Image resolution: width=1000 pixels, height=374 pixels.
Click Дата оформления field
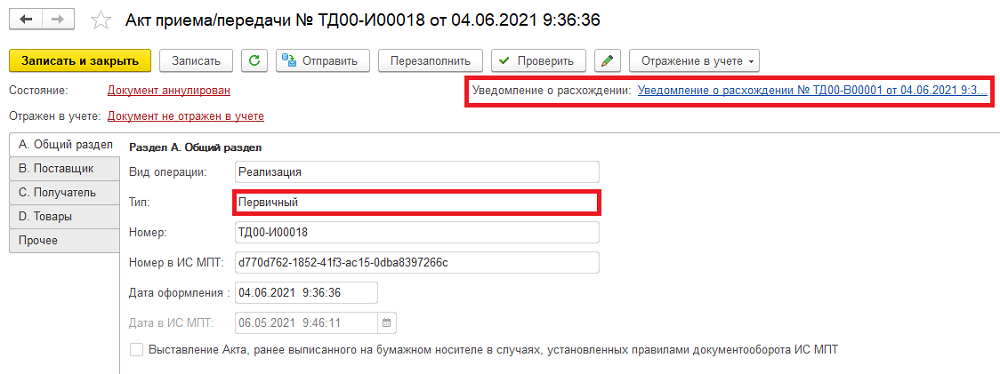[307, 293]
